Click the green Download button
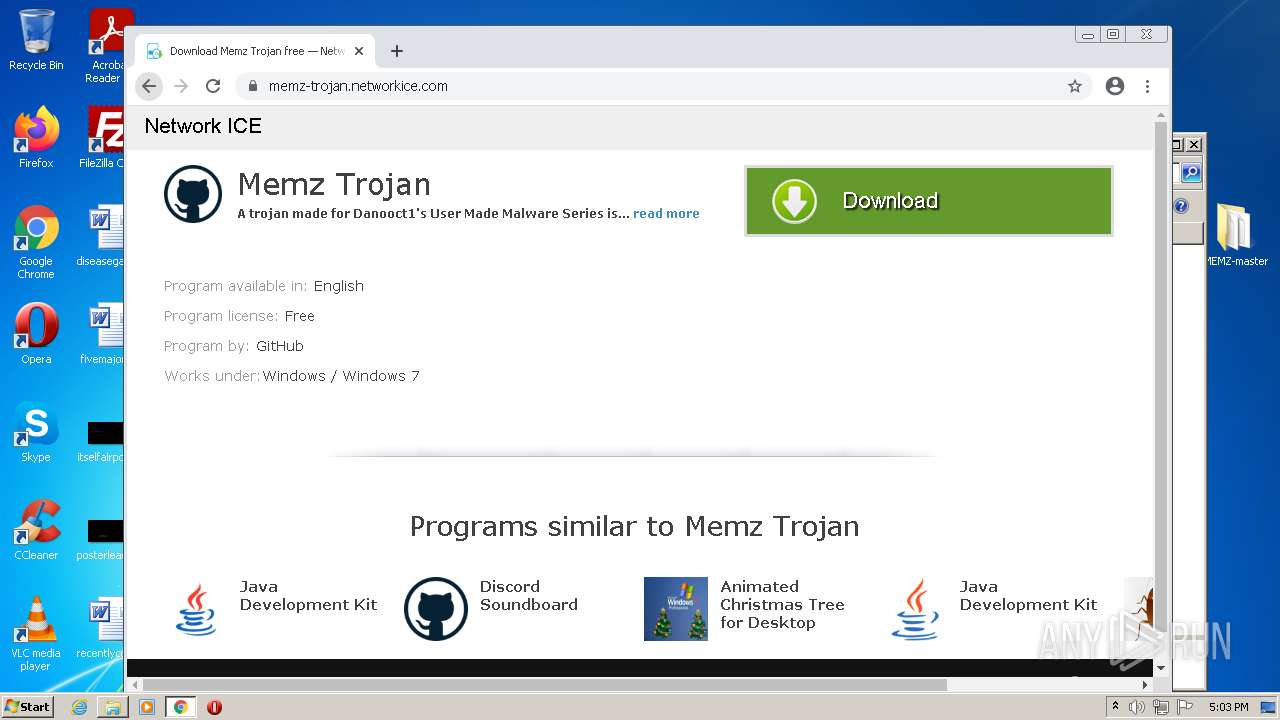 [928, 201]
